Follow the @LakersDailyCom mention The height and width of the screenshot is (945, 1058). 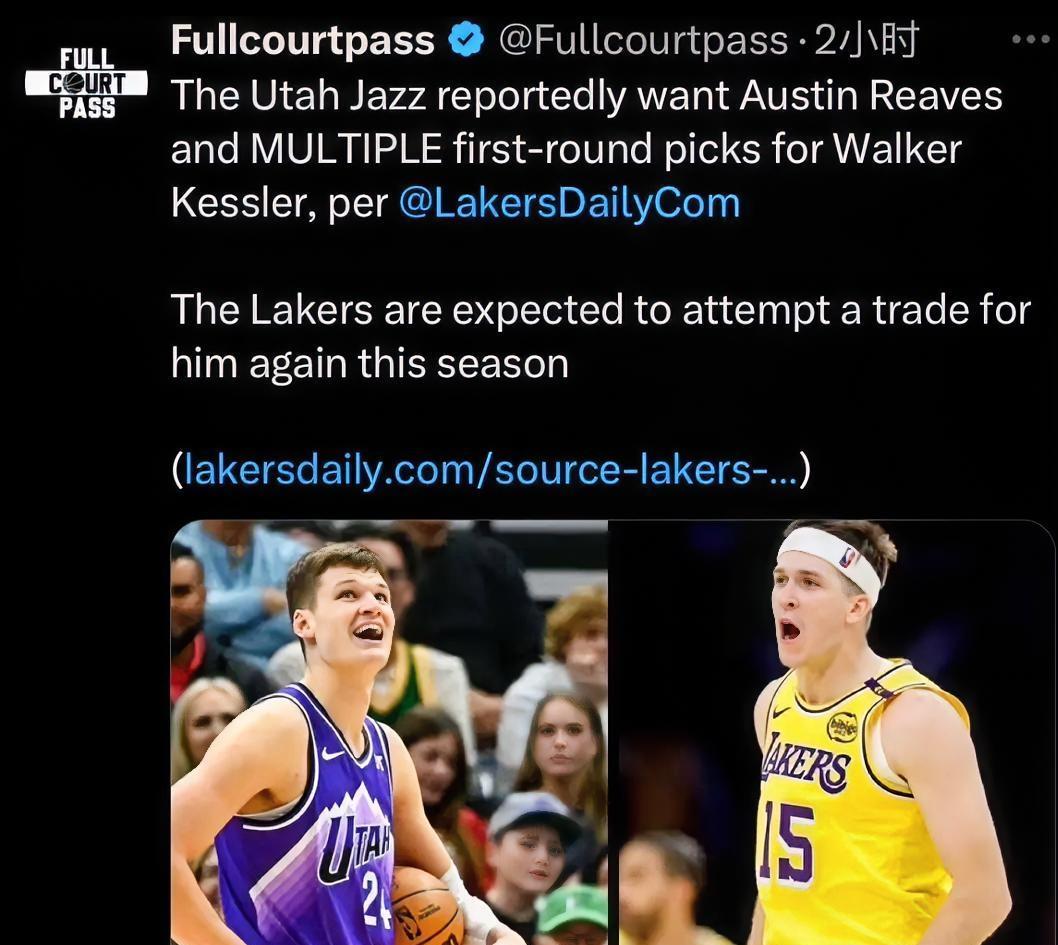[x=569, y=203]
